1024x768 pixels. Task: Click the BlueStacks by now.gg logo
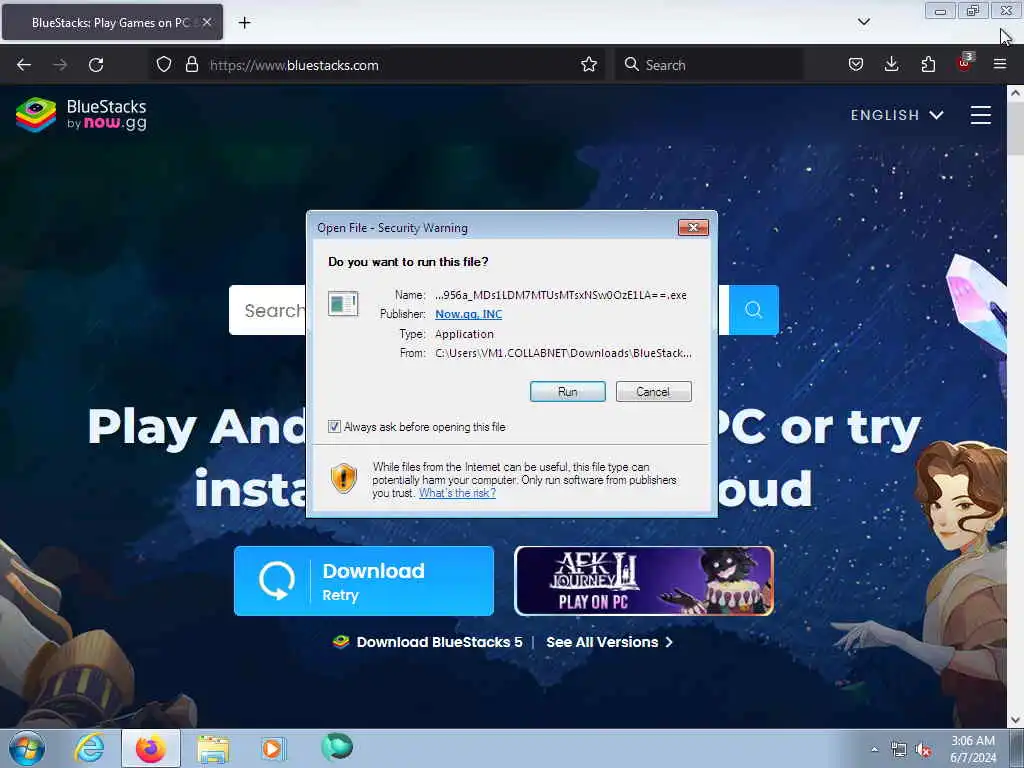(x=81, y=115)
